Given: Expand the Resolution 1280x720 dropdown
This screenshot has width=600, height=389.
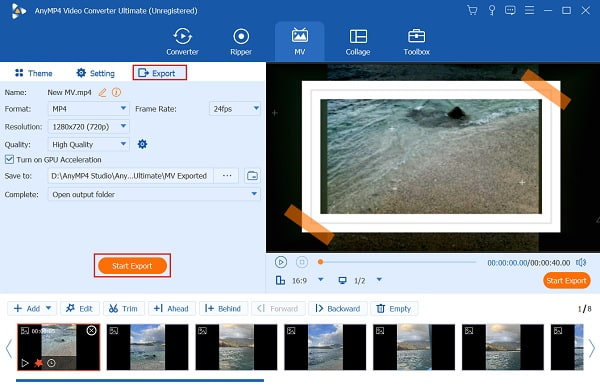Looking at the screenshot, I should (x=88, y=127).
